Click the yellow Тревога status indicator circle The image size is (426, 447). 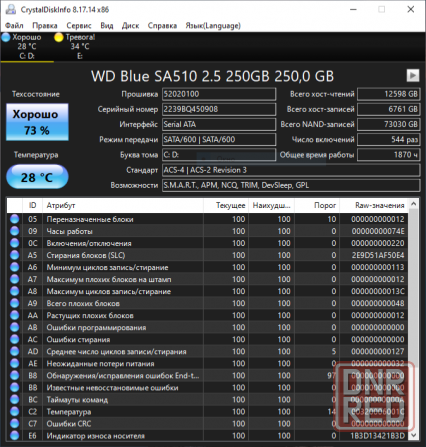tap(59, 37)
